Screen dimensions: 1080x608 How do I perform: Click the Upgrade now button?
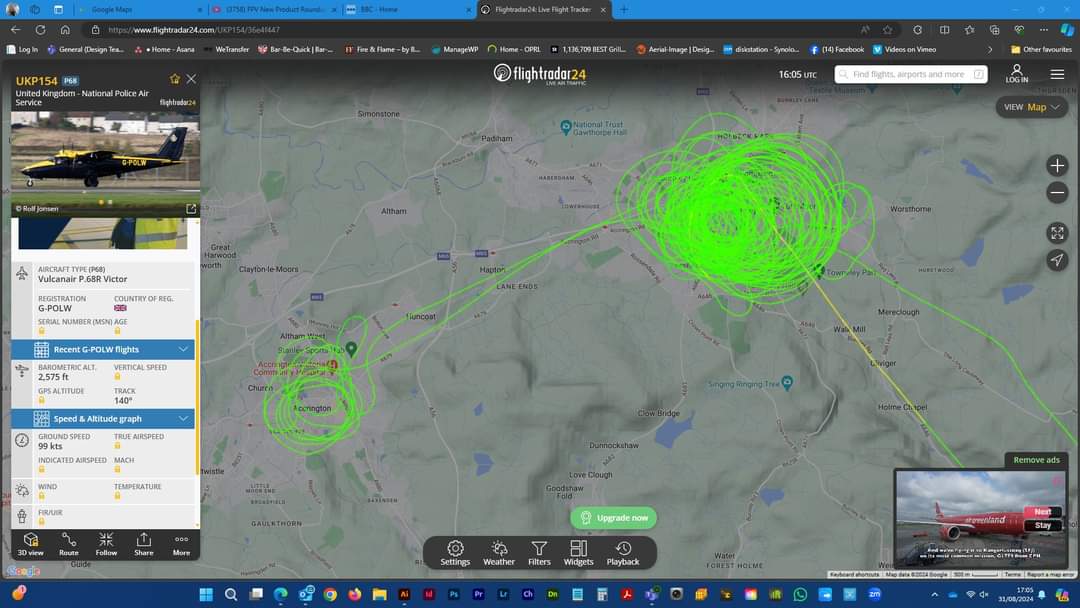click(614, 518)
